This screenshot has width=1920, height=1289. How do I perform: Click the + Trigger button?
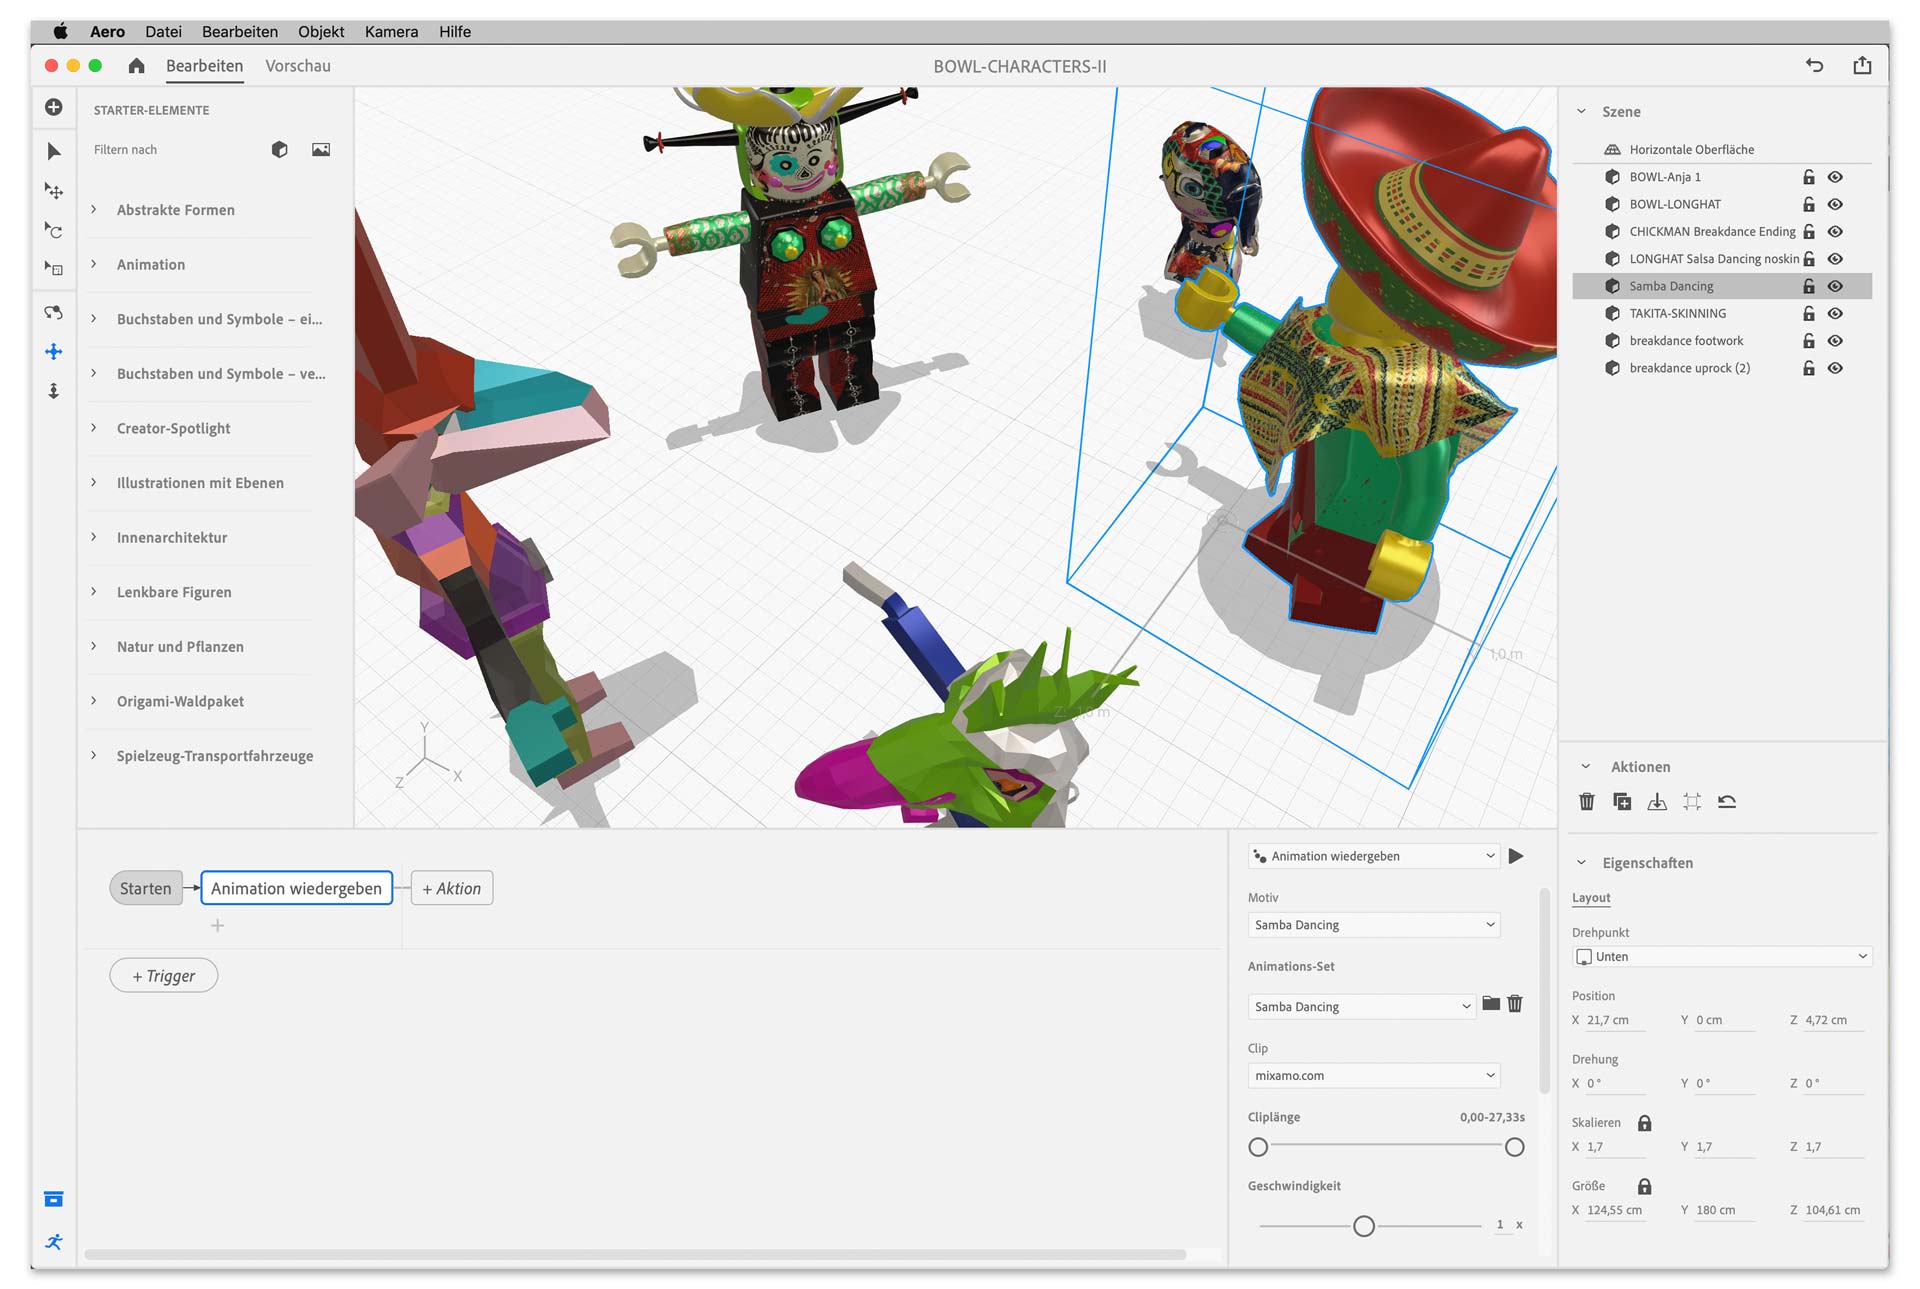click(x=164, y=976)
